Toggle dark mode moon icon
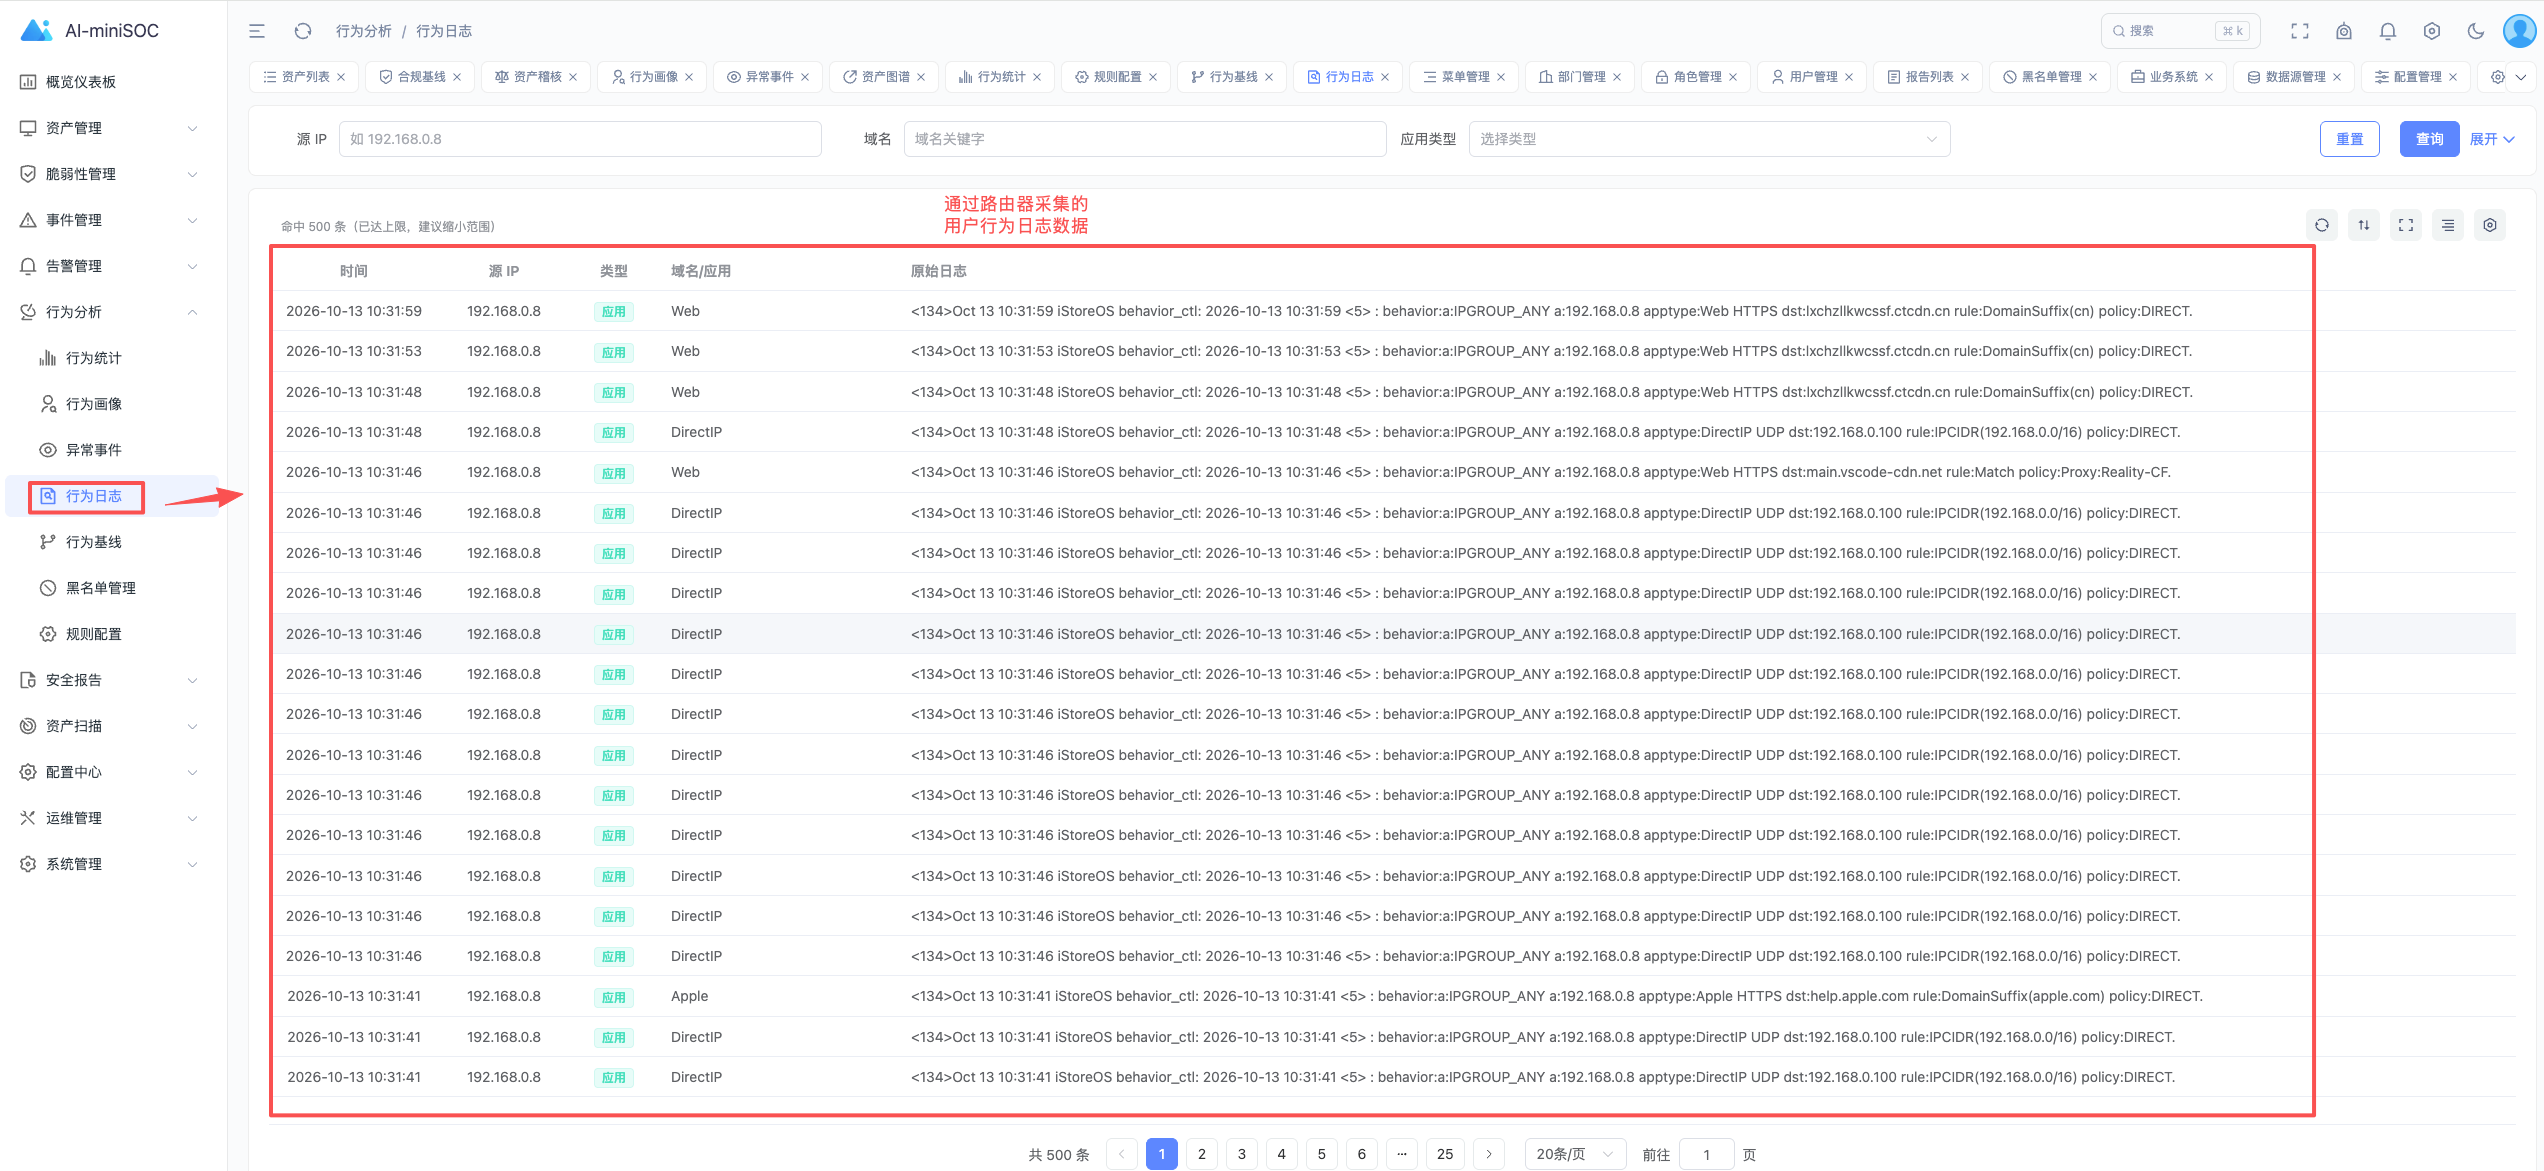The height and width of the screenshot is (1171, 2544). click(2476, 31)
